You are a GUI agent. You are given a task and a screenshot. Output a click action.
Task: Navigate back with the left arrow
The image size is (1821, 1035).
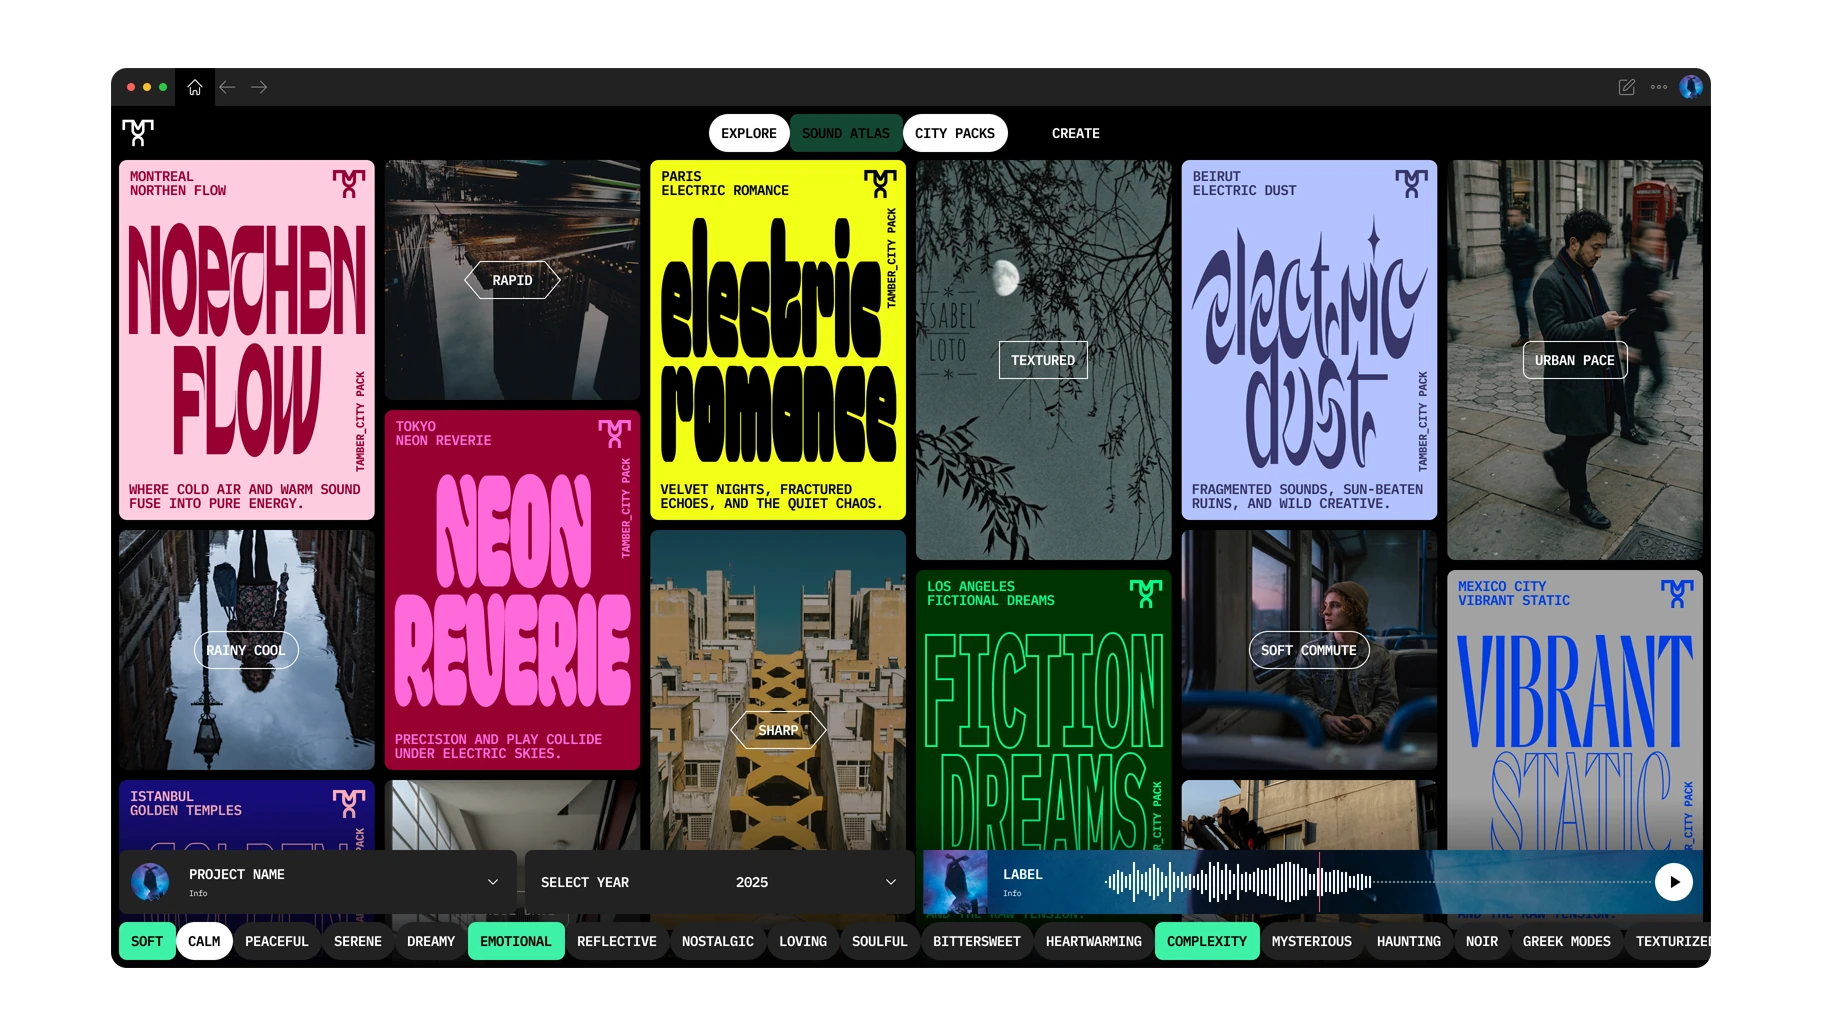click(227, 87)
